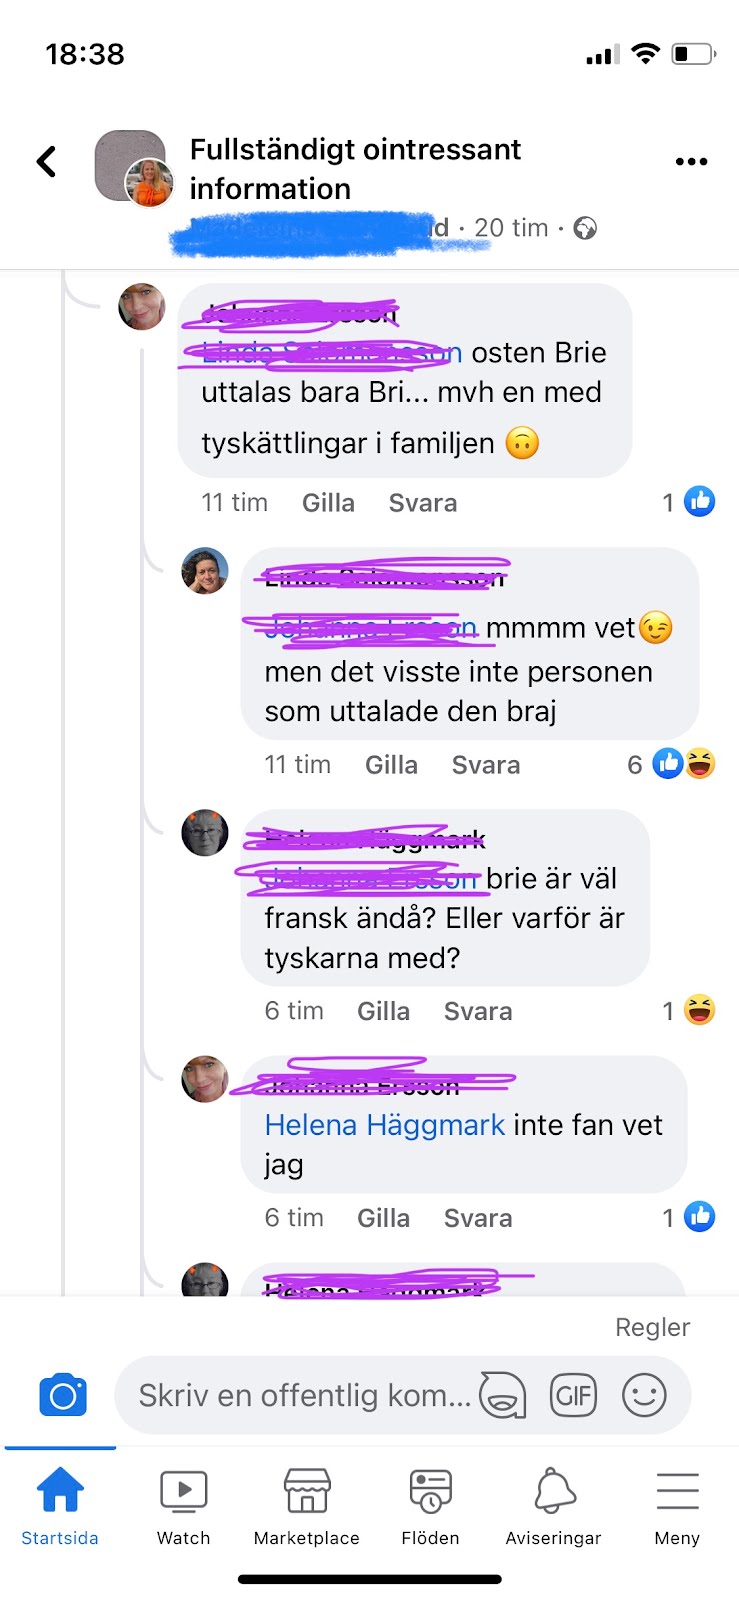Open the Regler rules link
This screenshot has width=739, height=1600.
click(x=652, y=1327)
